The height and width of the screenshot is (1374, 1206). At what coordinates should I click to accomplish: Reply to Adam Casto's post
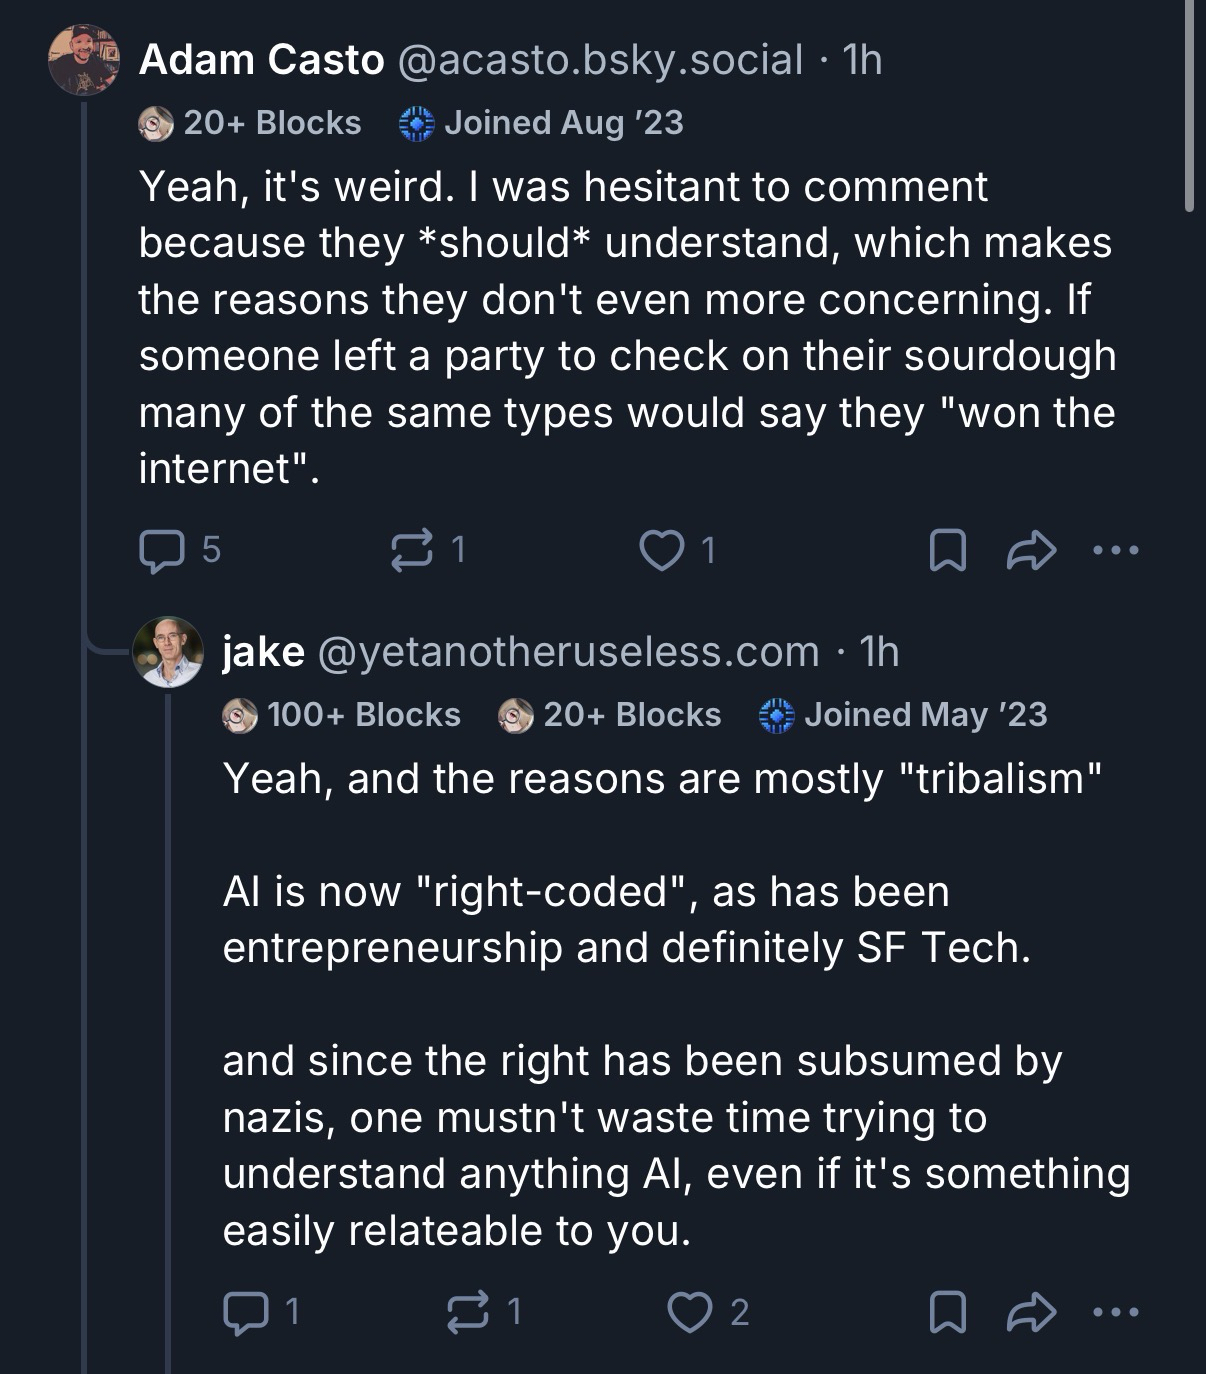(x=162, y=550)
